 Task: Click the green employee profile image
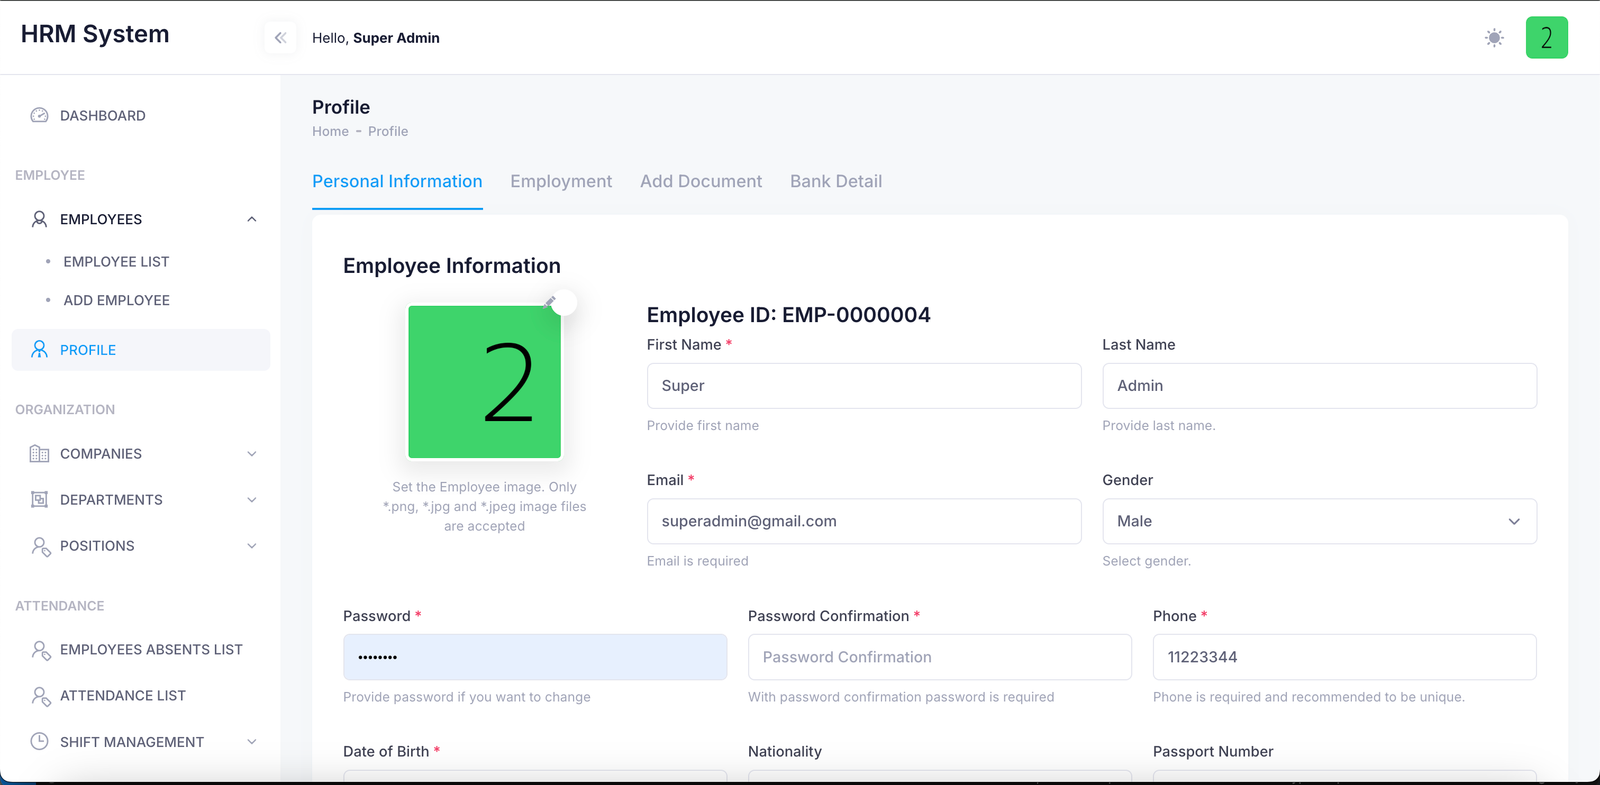484,382
